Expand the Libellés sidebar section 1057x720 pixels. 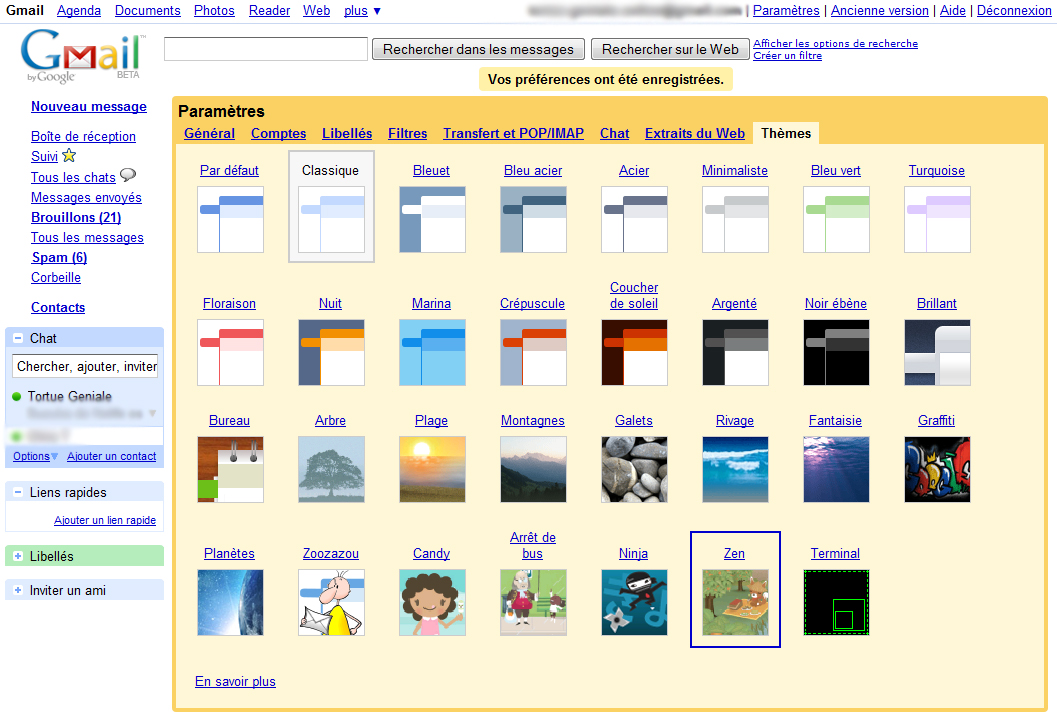[x=18, y=557]
